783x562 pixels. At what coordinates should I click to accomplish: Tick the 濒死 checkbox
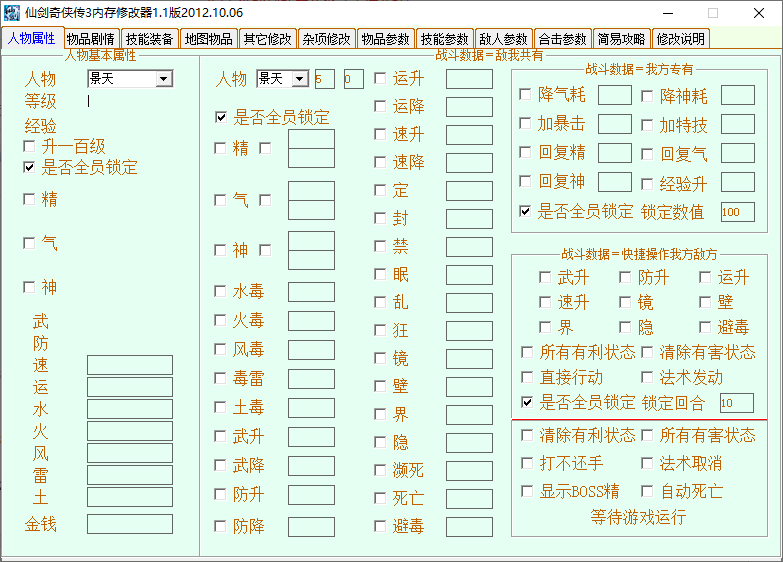click(x=380, y=470)
